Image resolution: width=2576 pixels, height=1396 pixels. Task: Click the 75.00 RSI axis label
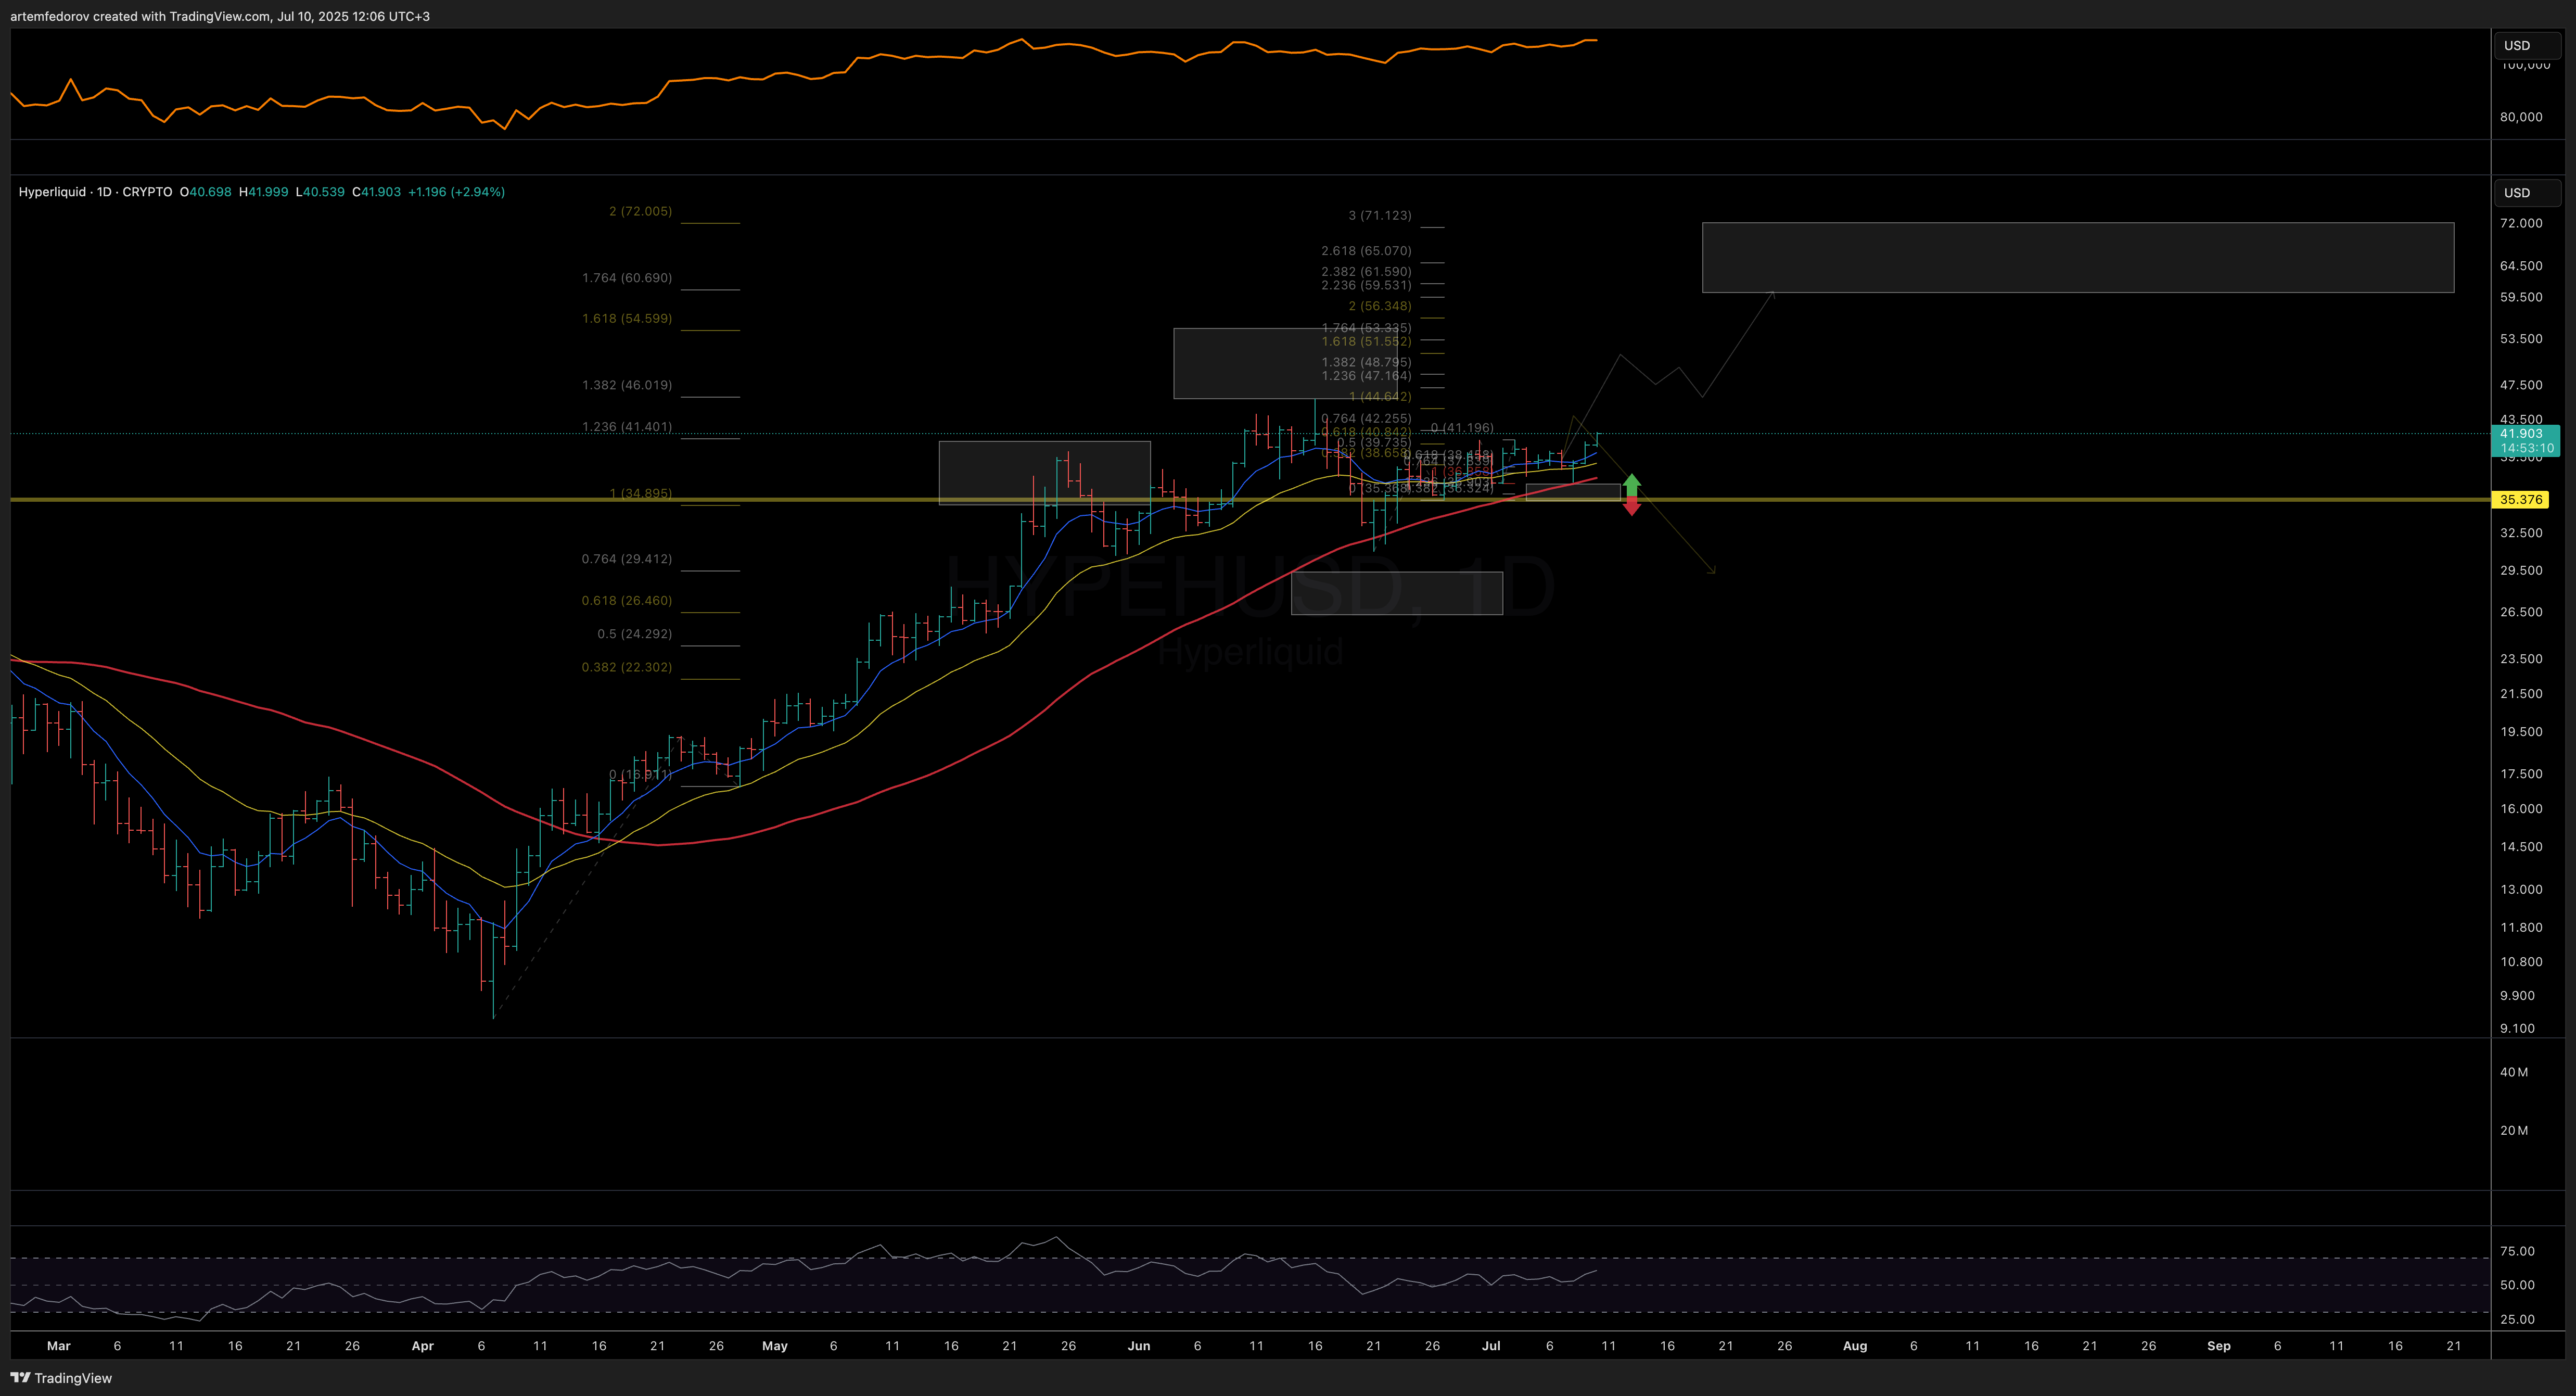coord(2517,1252)
